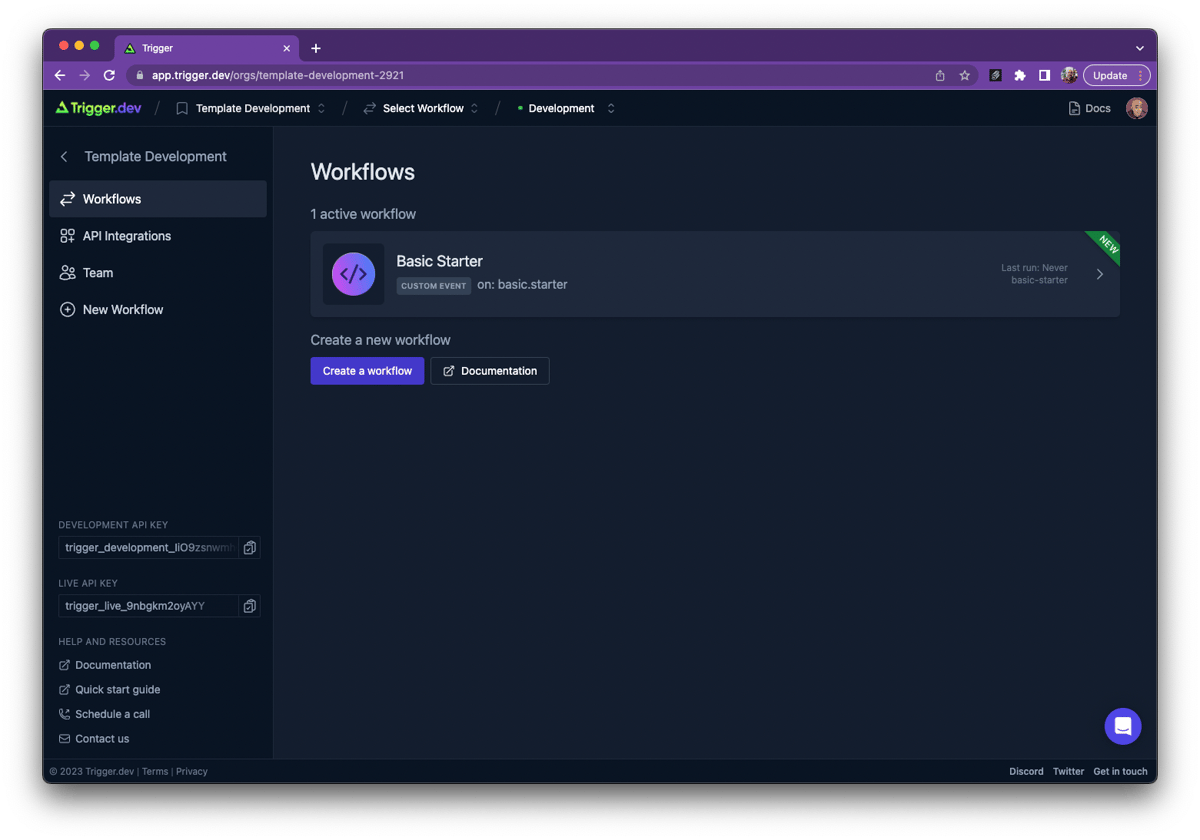The image size is (1200, 840).
Task: Open the Privacy link in footer
Action: [192, 771]
